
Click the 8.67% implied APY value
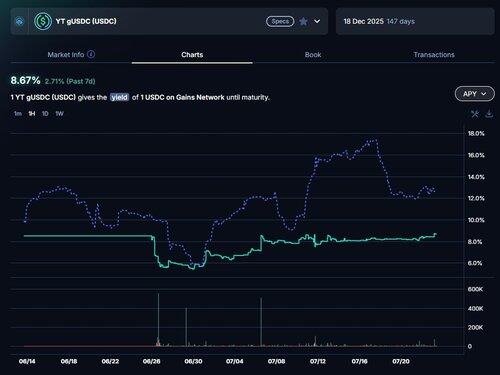[x=25, y=80]
